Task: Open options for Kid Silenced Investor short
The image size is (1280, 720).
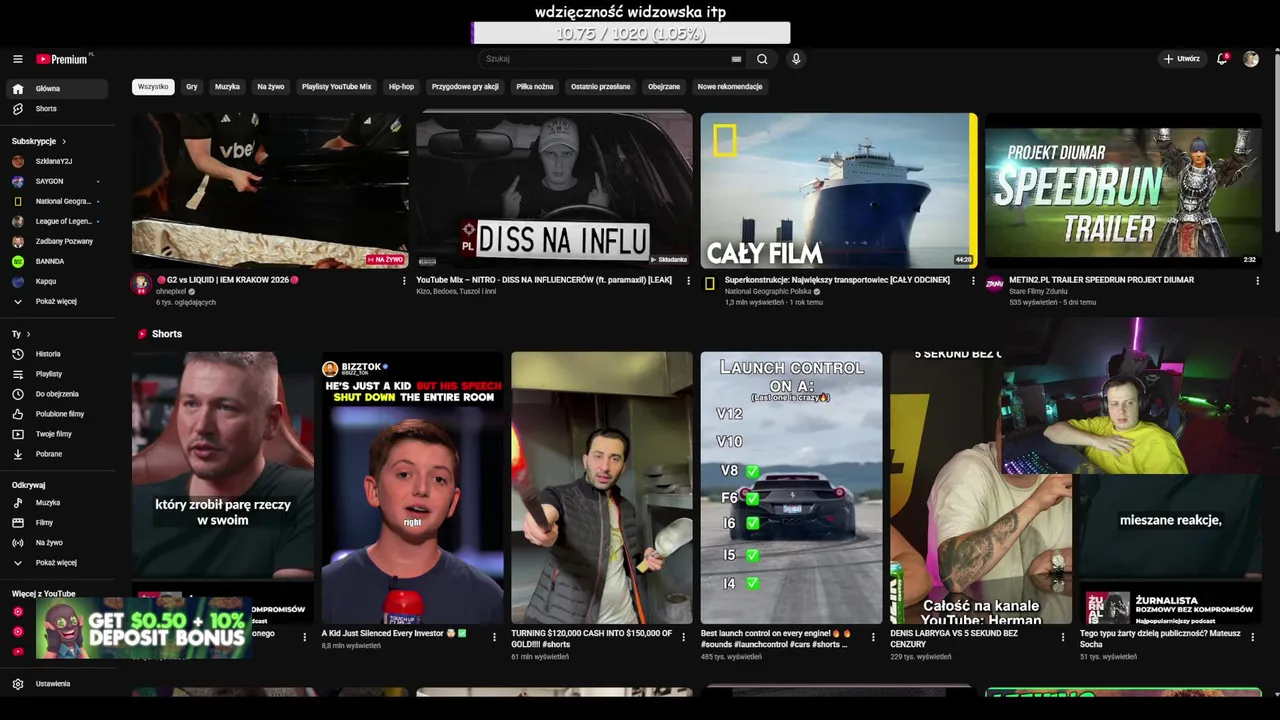Action: (494, 637)
